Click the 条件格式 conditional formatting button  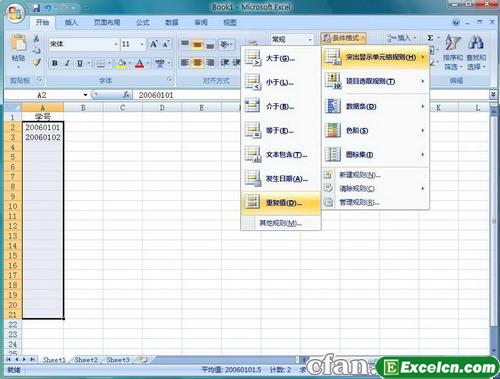point(343,38)
